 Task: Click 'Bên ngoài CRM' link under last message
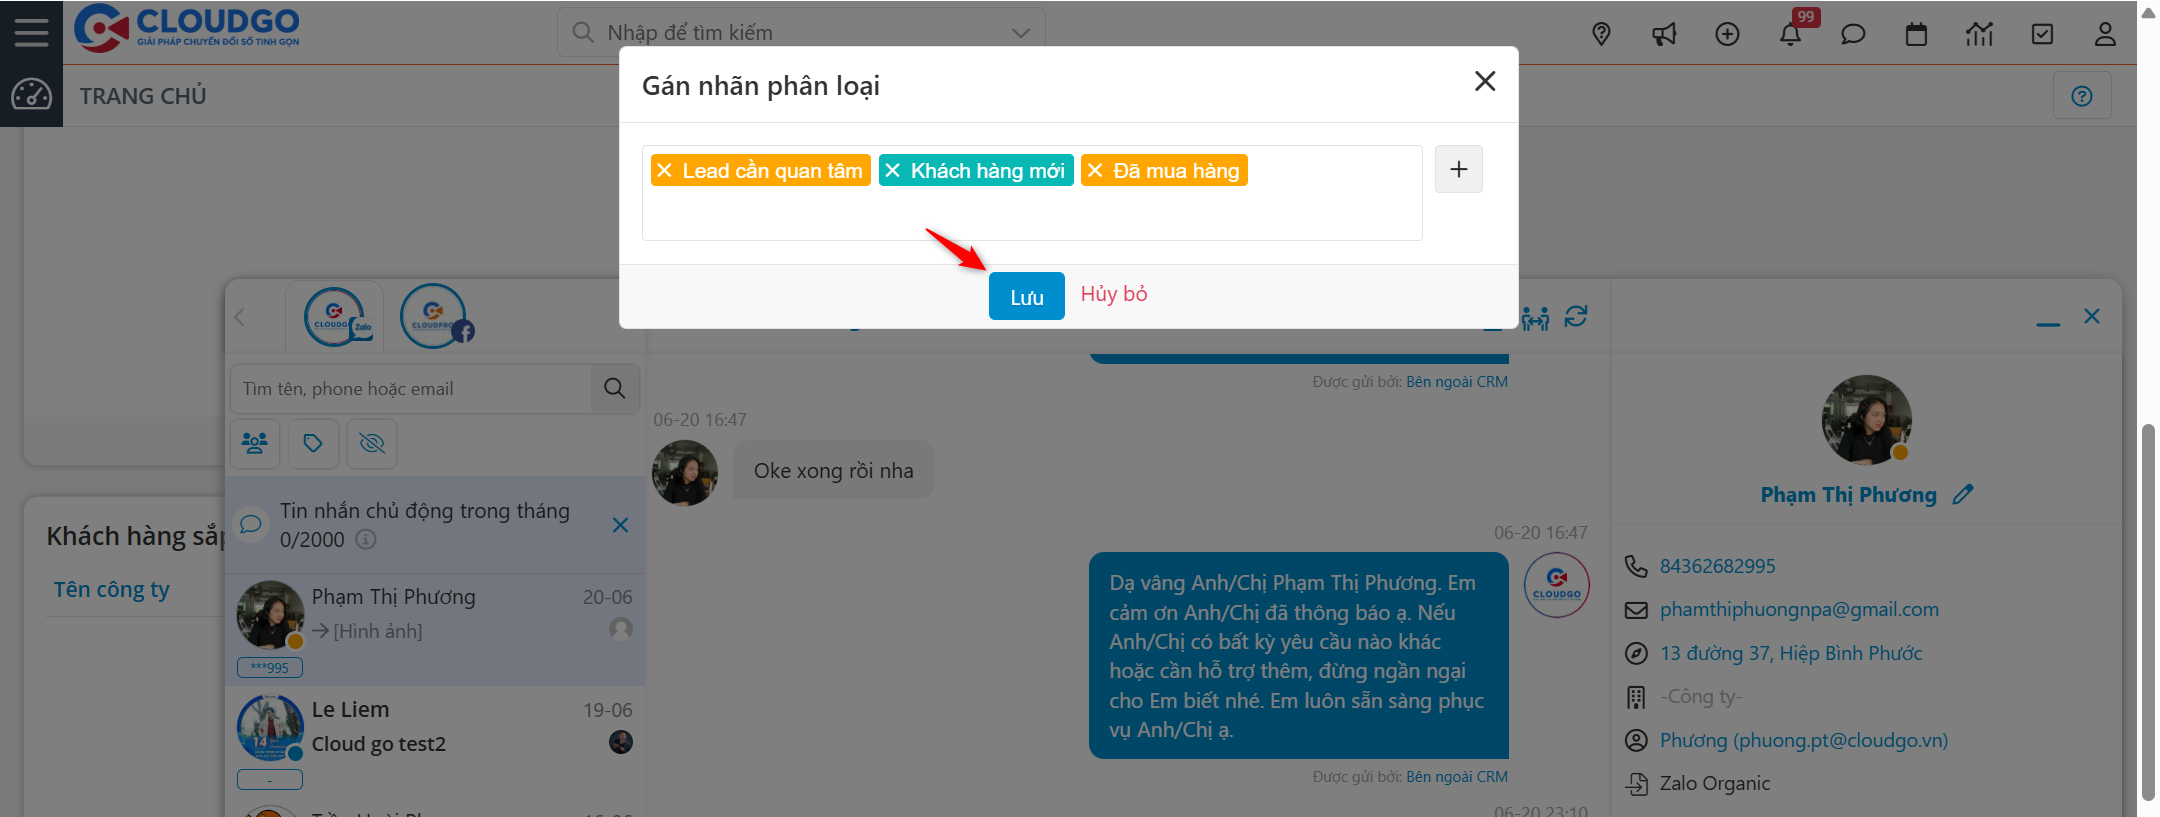pyautogui.click(x=1457, y=777)
